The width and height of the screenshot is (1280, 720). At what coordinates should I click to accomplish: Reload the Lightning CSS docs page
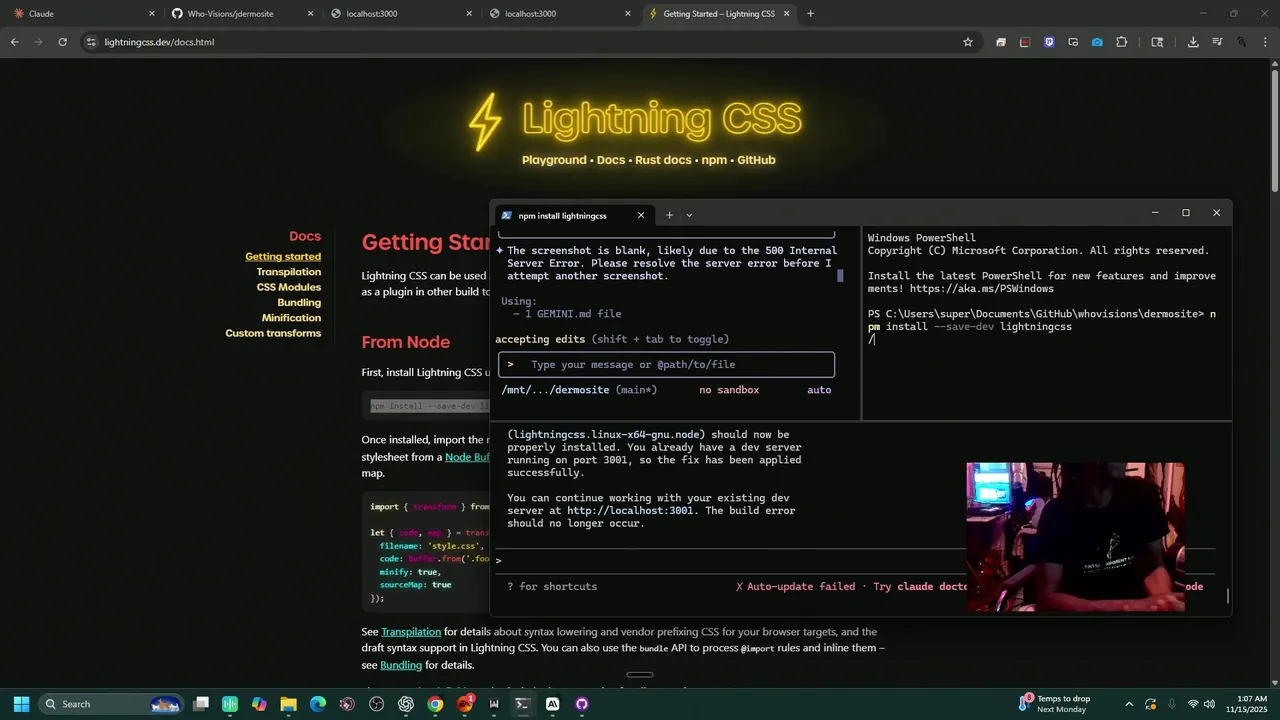pos(62,42)
